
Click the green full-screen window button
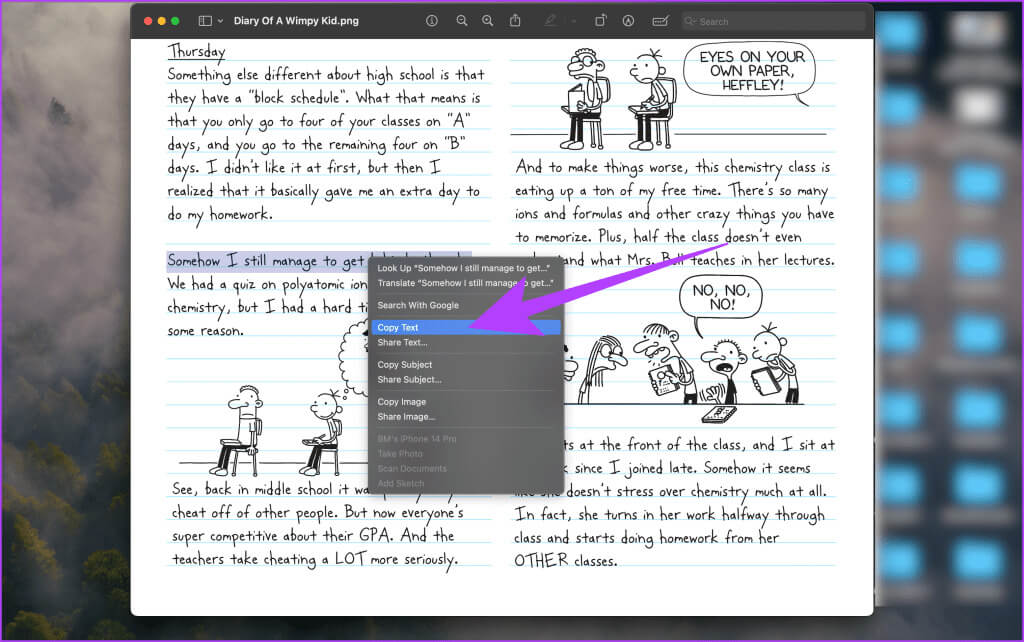(175, 21)
